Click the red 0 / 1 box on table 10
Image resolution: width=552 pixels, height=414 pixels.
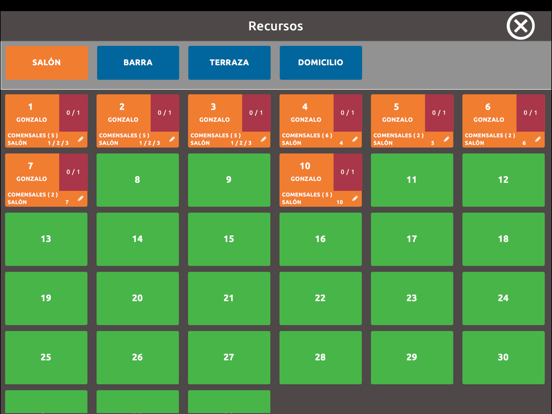click(x=347, y=172)
